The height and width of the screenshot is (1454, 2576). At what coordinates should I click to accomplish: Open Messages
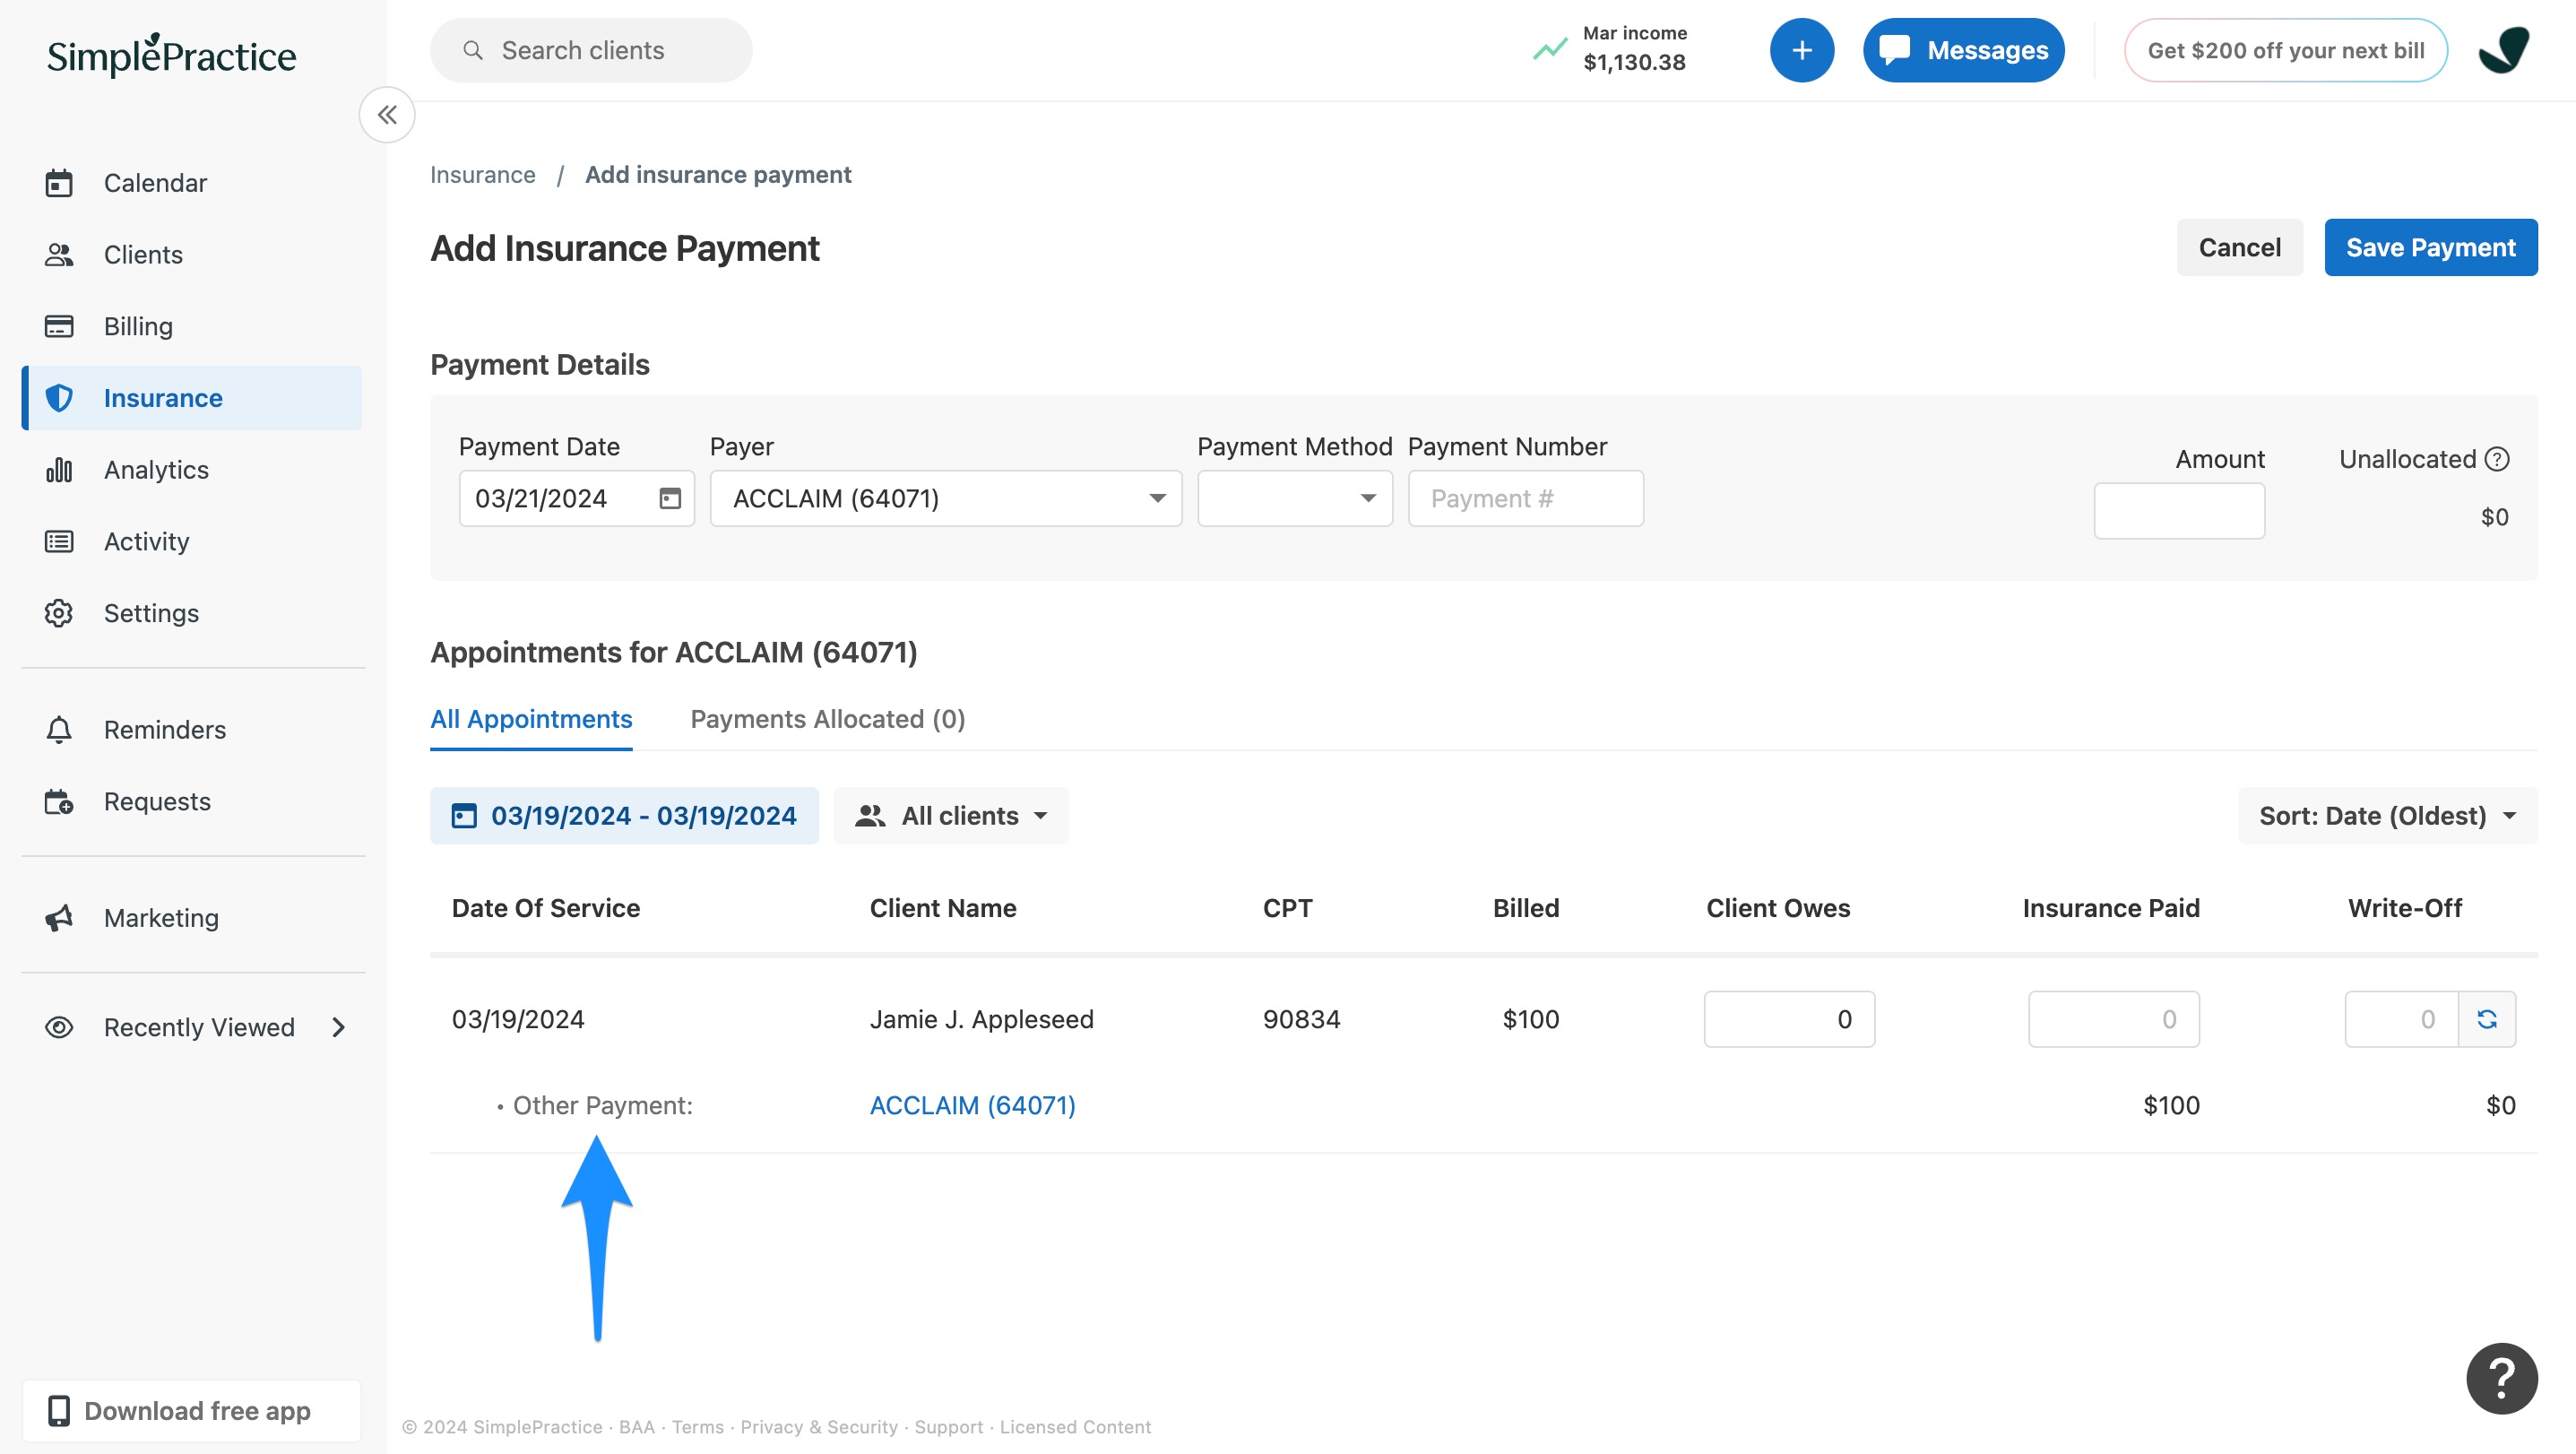coord(1963,50)
